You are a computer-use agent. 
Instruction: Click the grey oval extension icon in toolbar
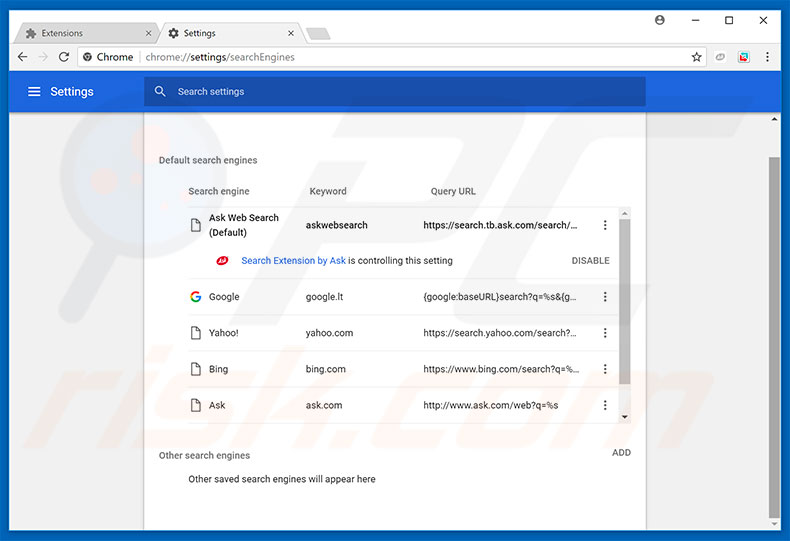(720, 57)
